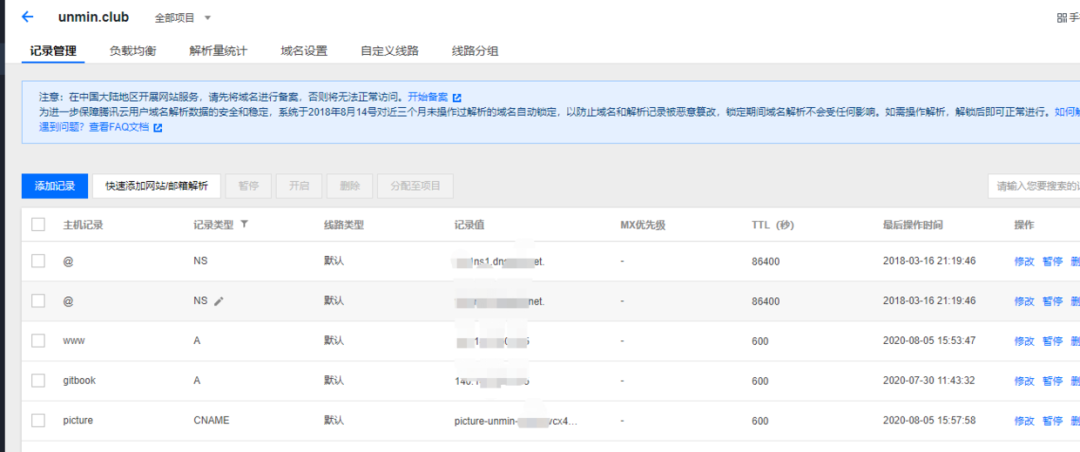Click 暂停 for the gitbook record

click(1052, 381)
